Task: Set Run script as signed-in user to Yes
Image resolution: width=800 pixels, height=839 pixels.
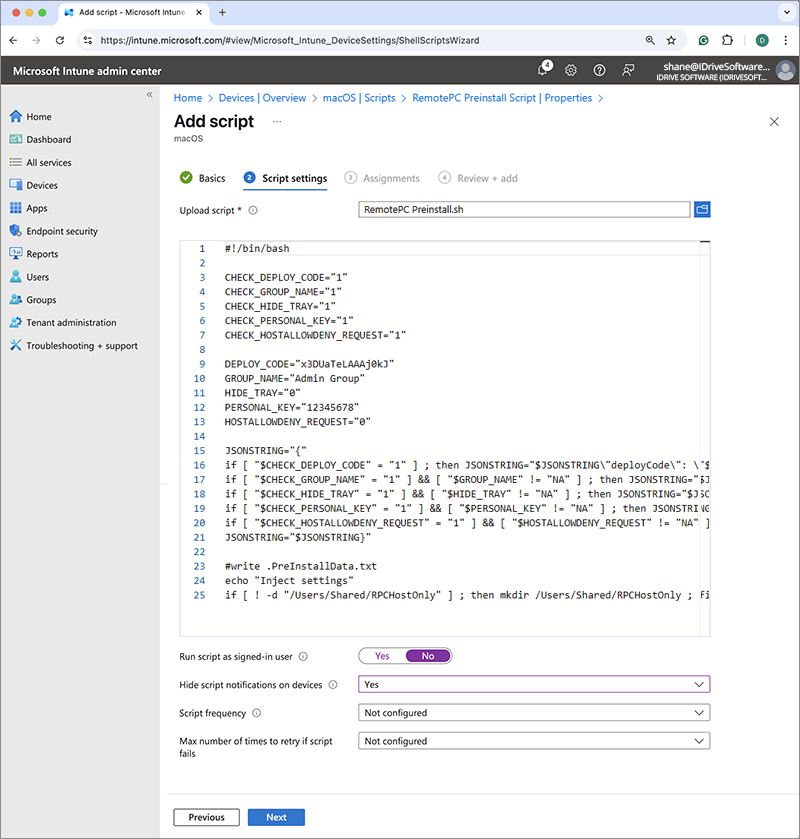Action: pyautogui.click(x=382, y=656)
